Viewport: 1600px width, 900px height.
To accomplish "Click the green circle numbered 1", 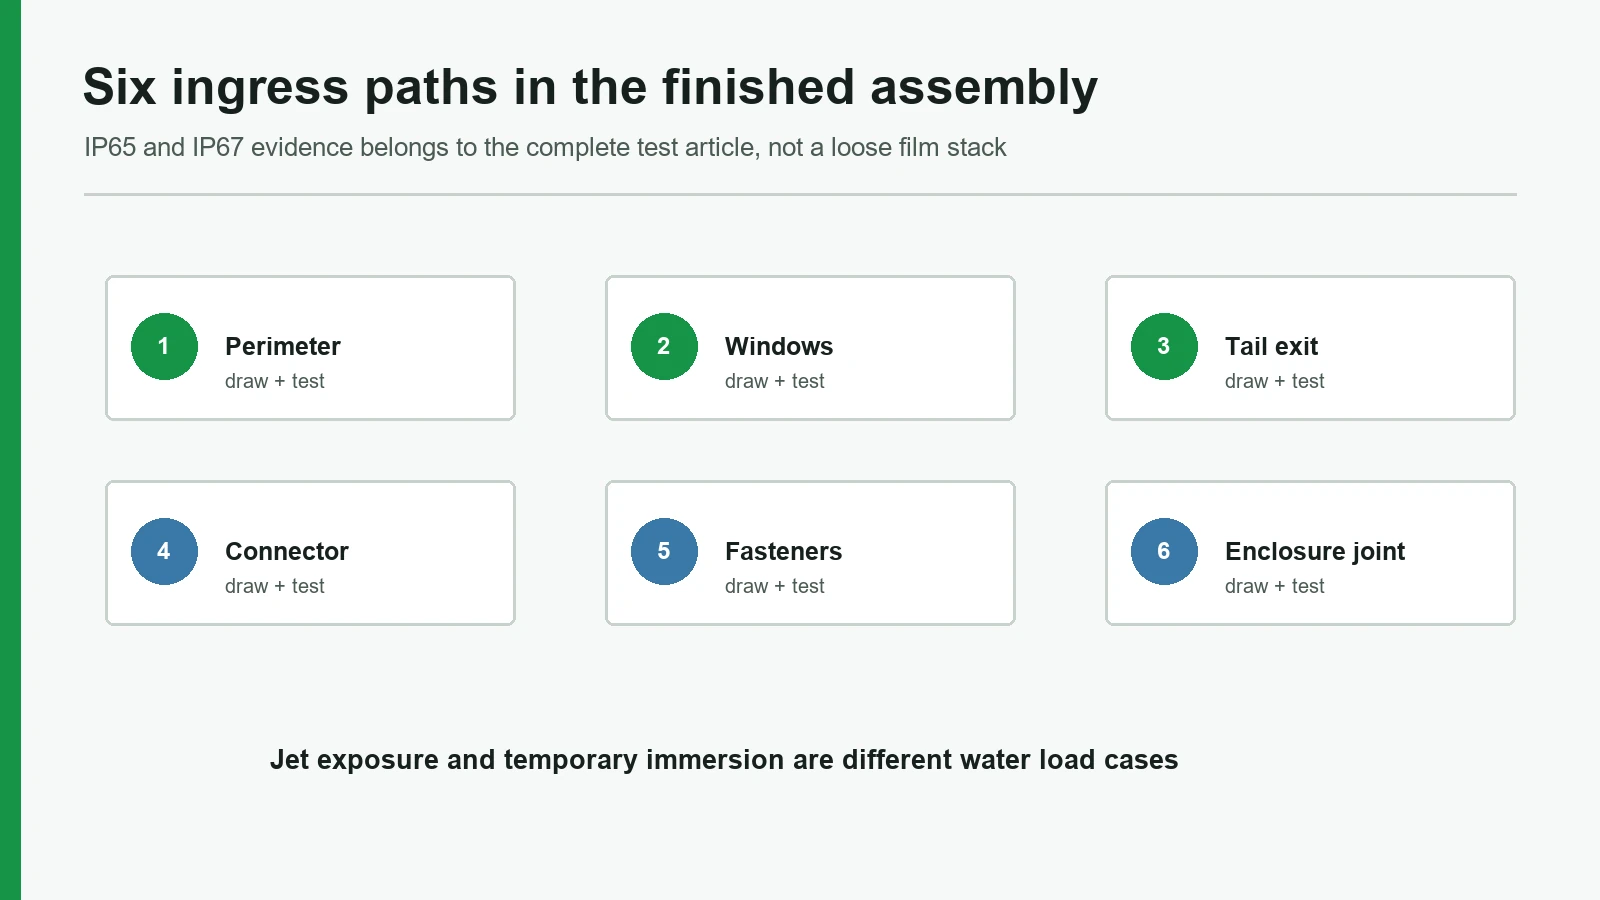I will 164,346.
